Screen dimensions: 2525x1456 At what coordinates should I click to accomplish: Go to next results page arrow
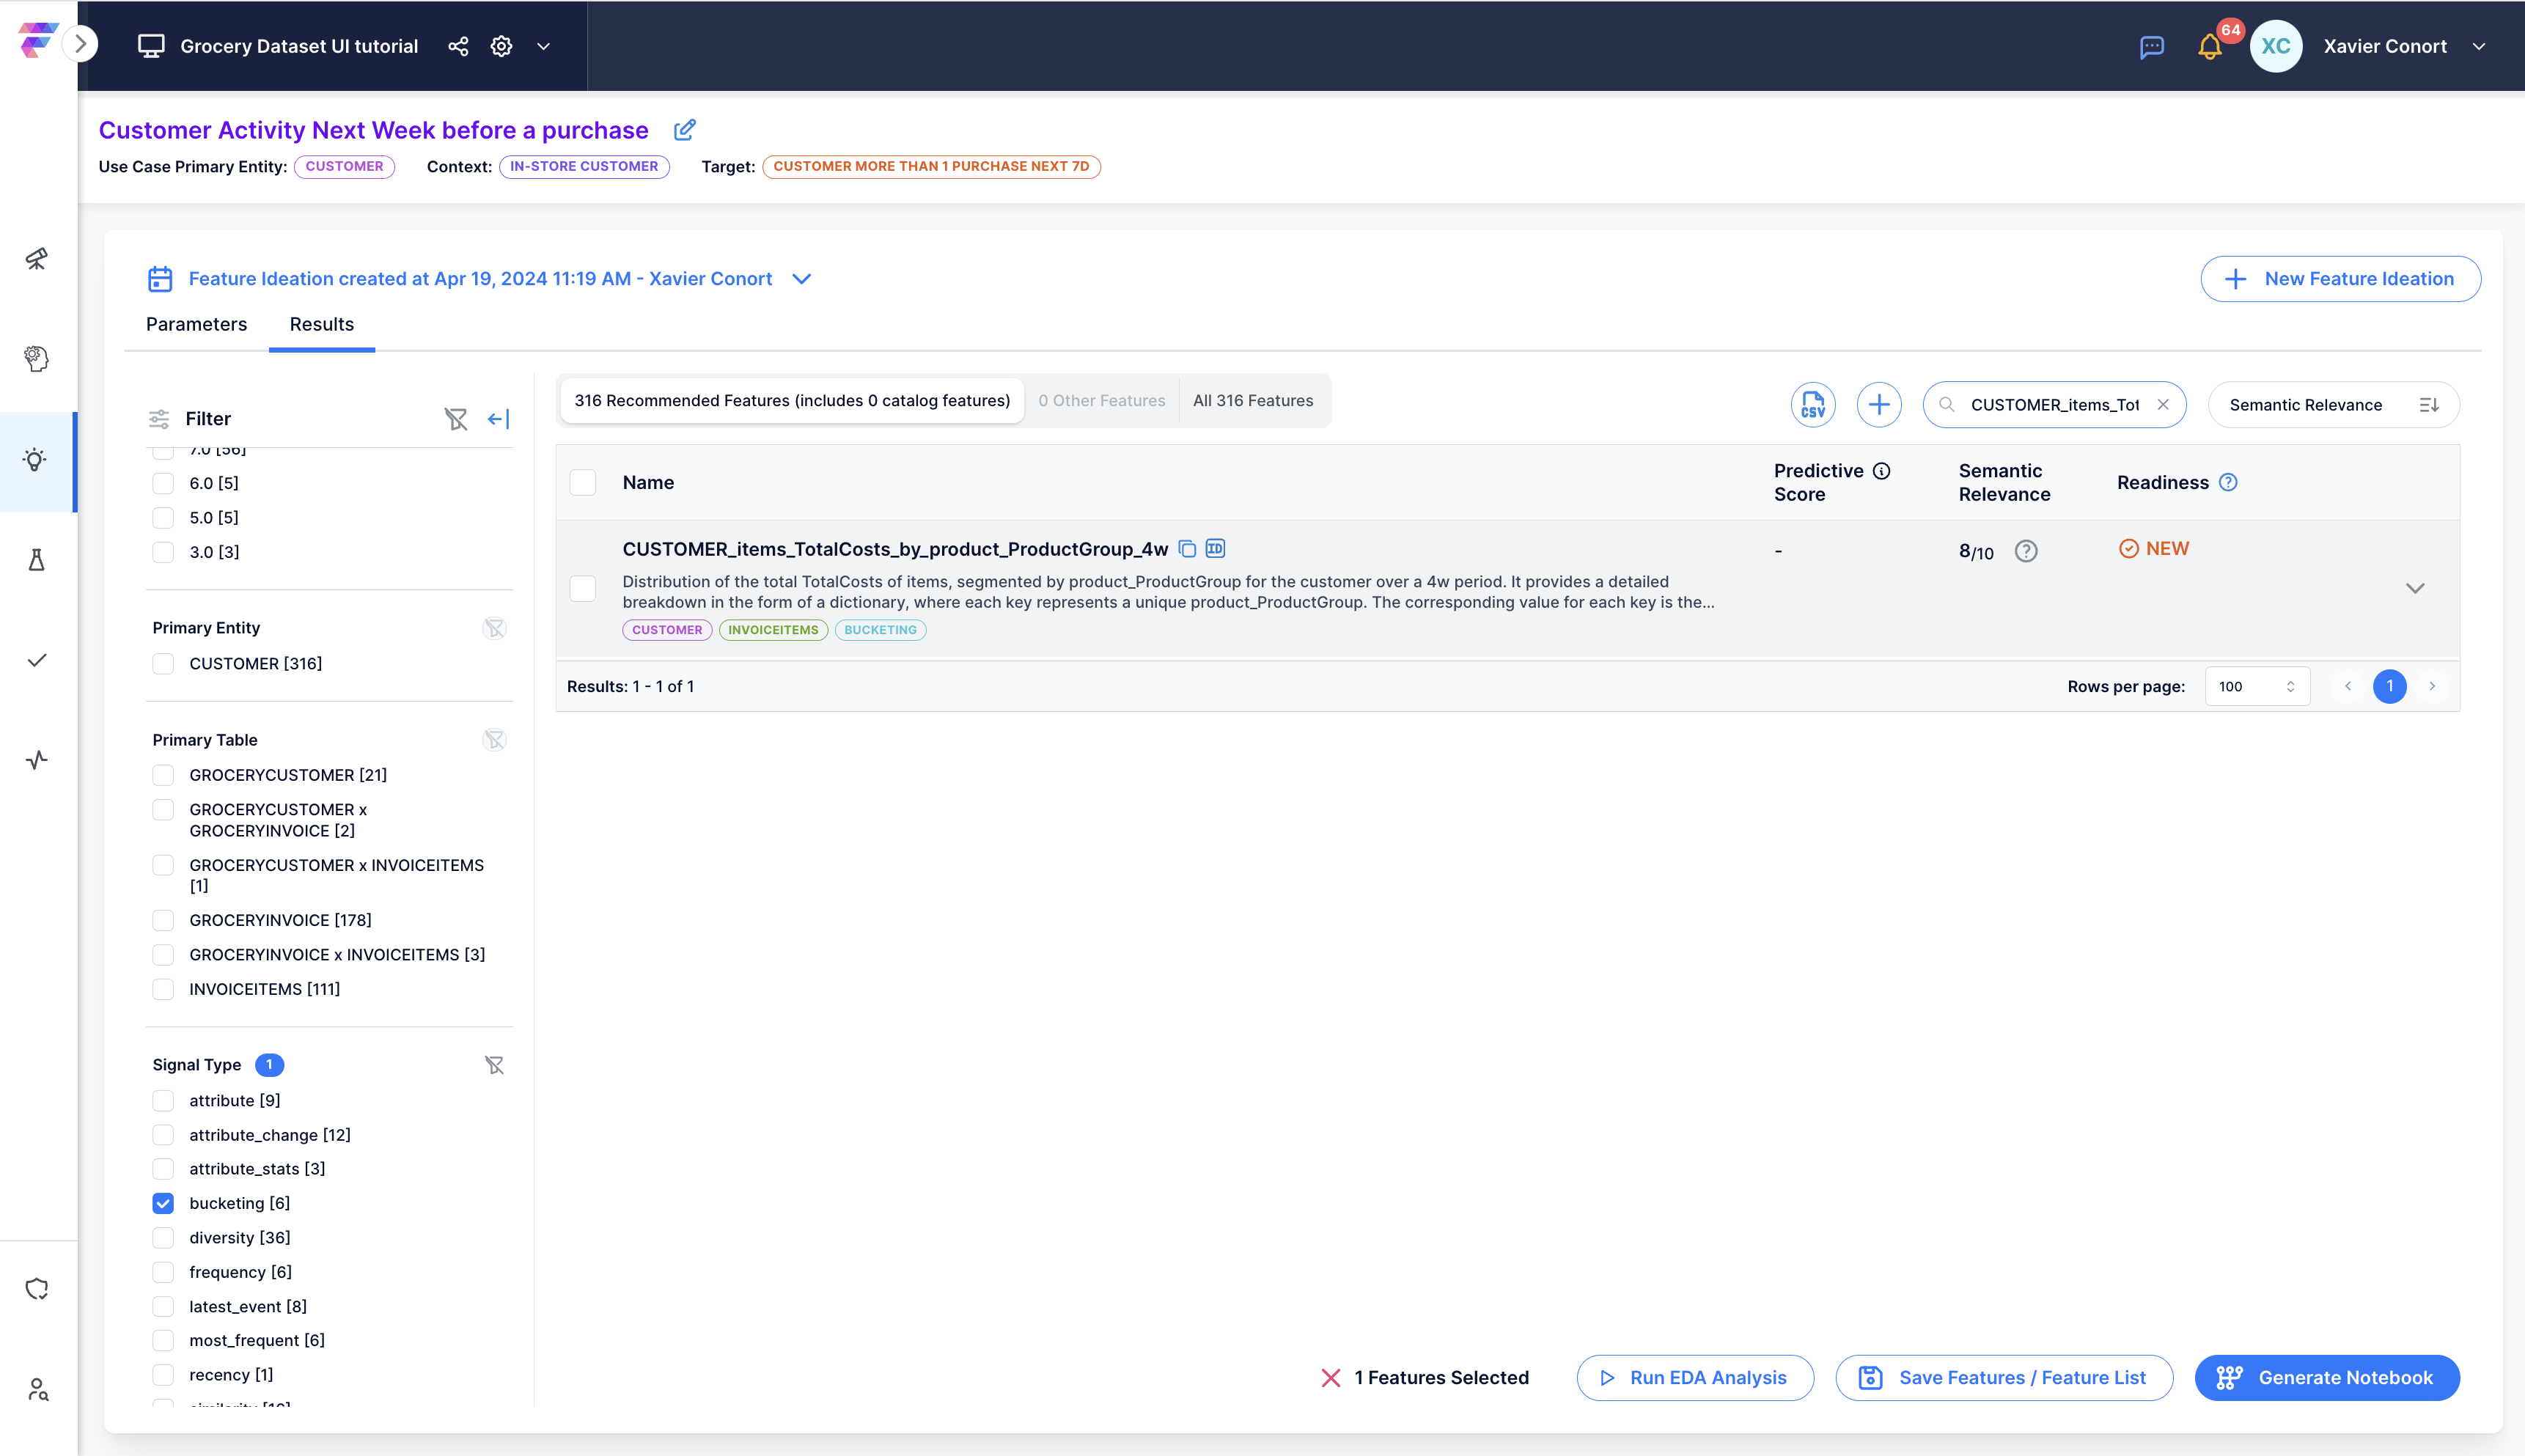coord(2432,686)
